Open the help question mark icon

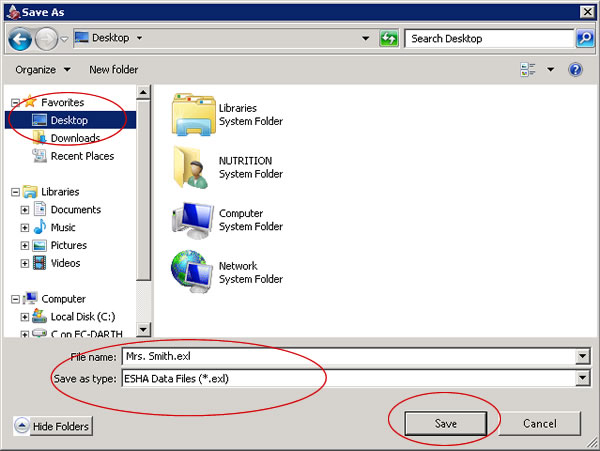pos(575,70)
